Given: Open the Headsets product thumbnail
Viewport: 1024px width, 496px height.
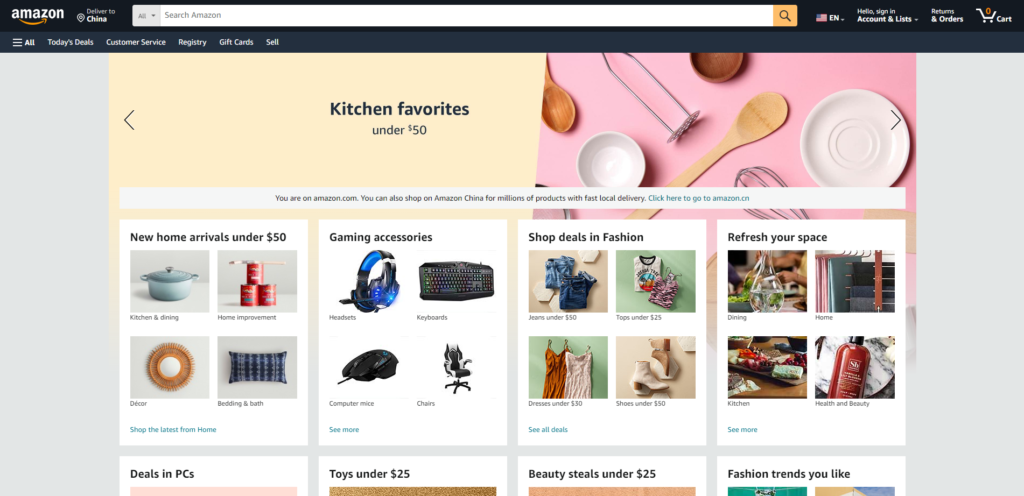Looking at the screenshot, I should pos(369,281).
